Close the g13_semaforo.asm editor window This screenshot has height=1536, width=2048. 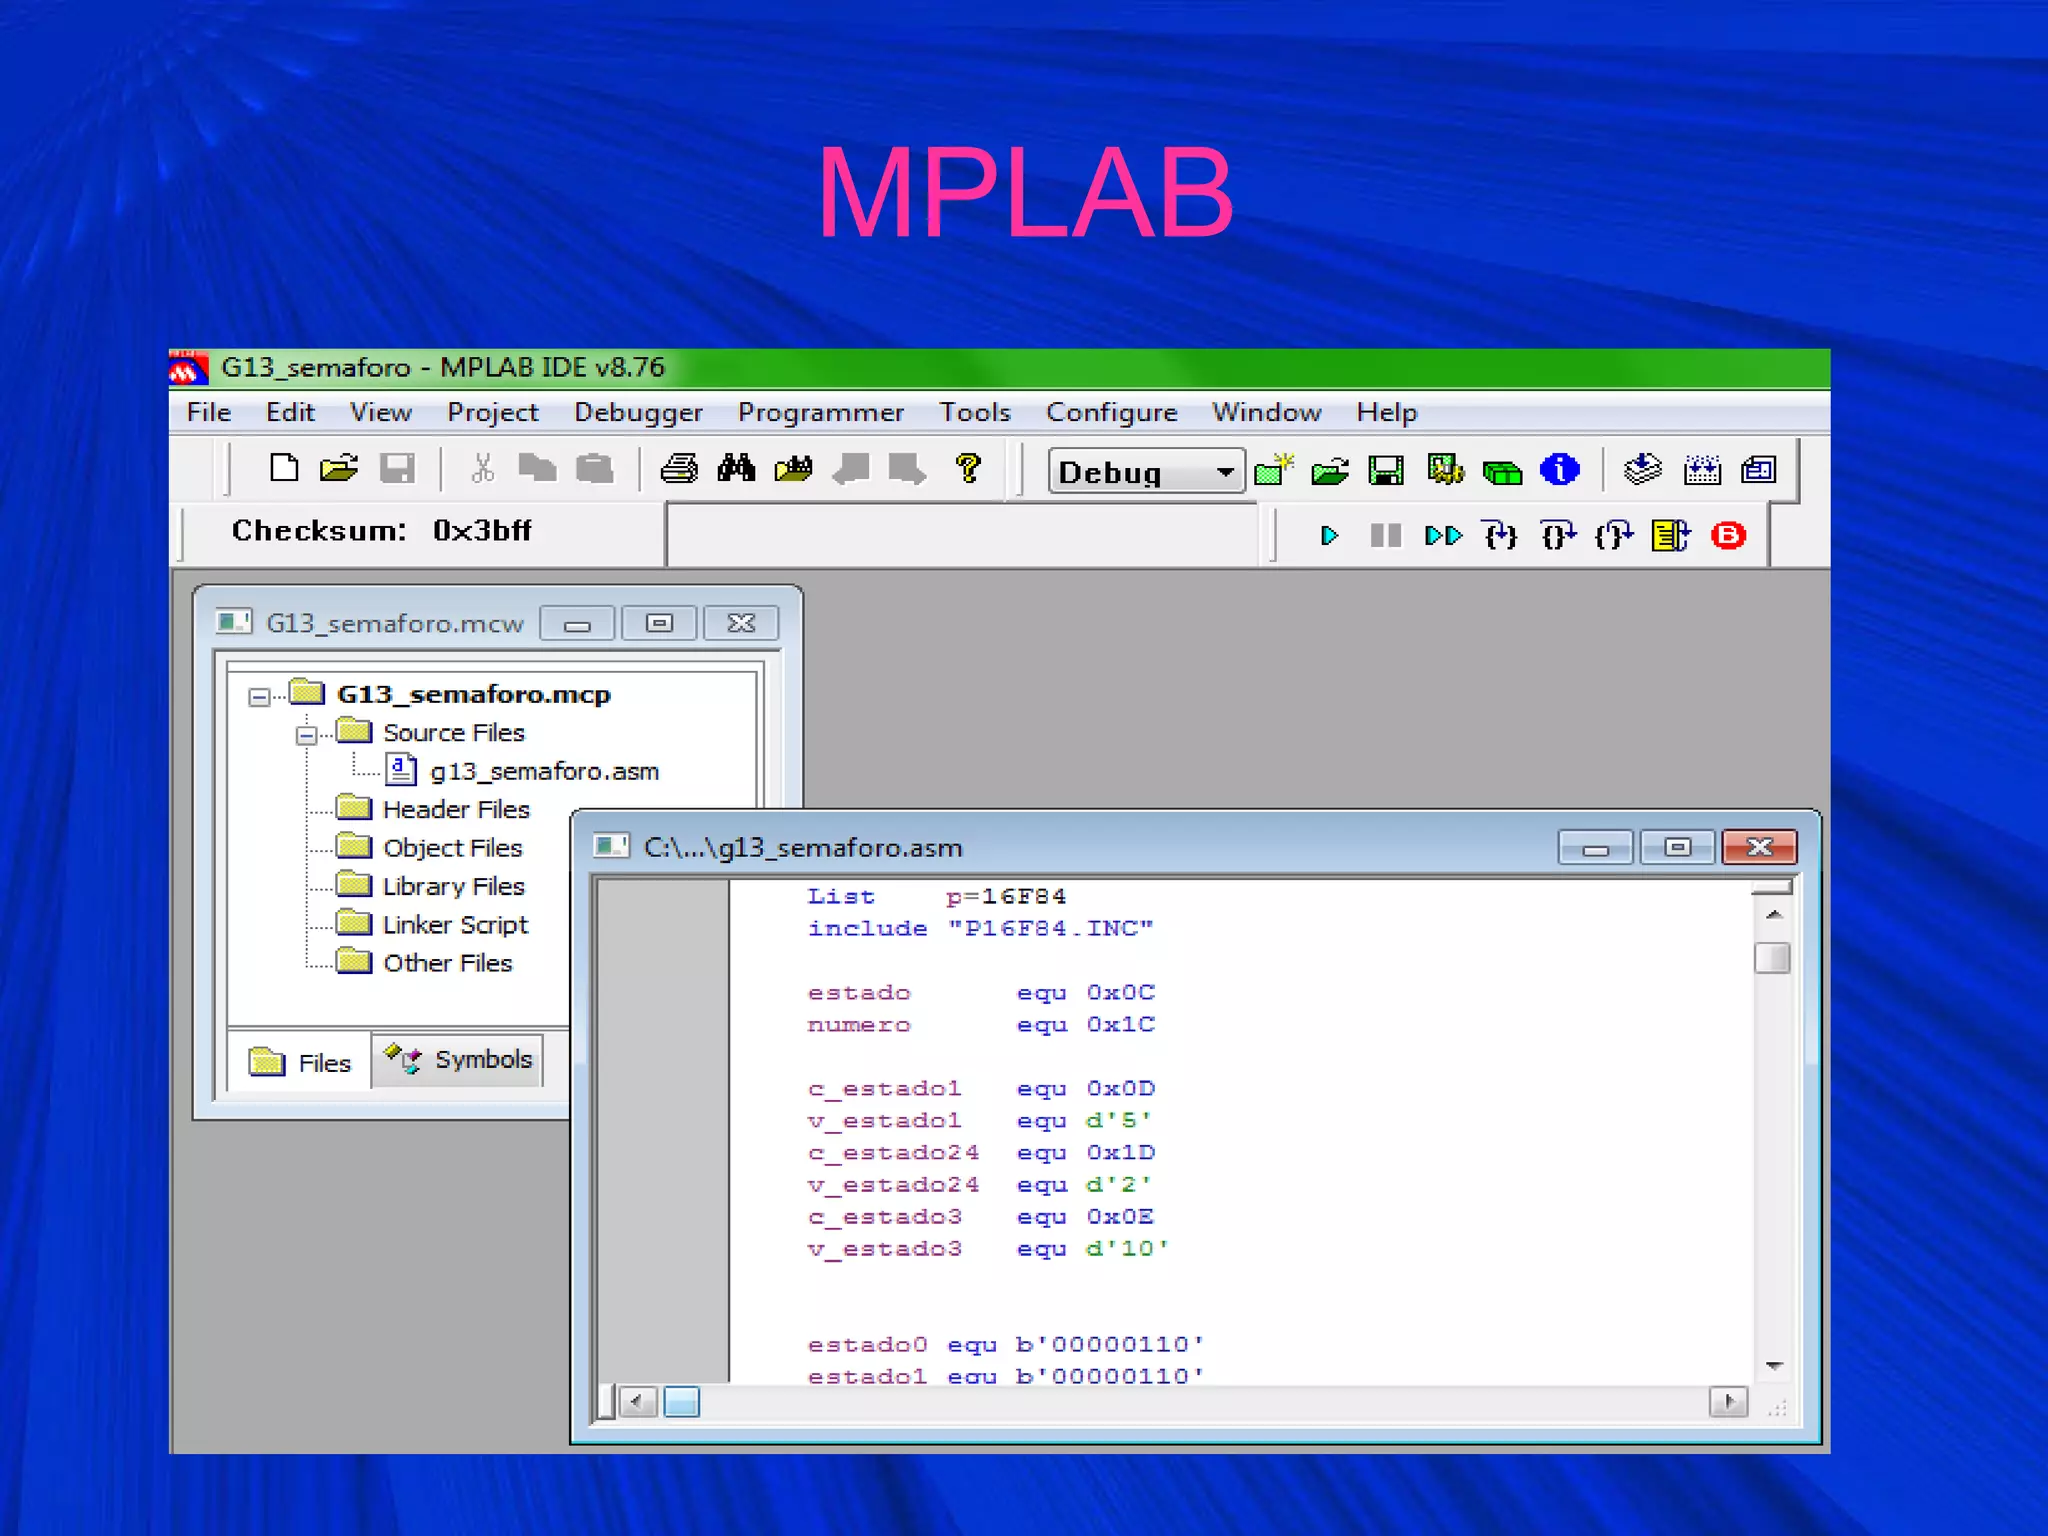1759,847
